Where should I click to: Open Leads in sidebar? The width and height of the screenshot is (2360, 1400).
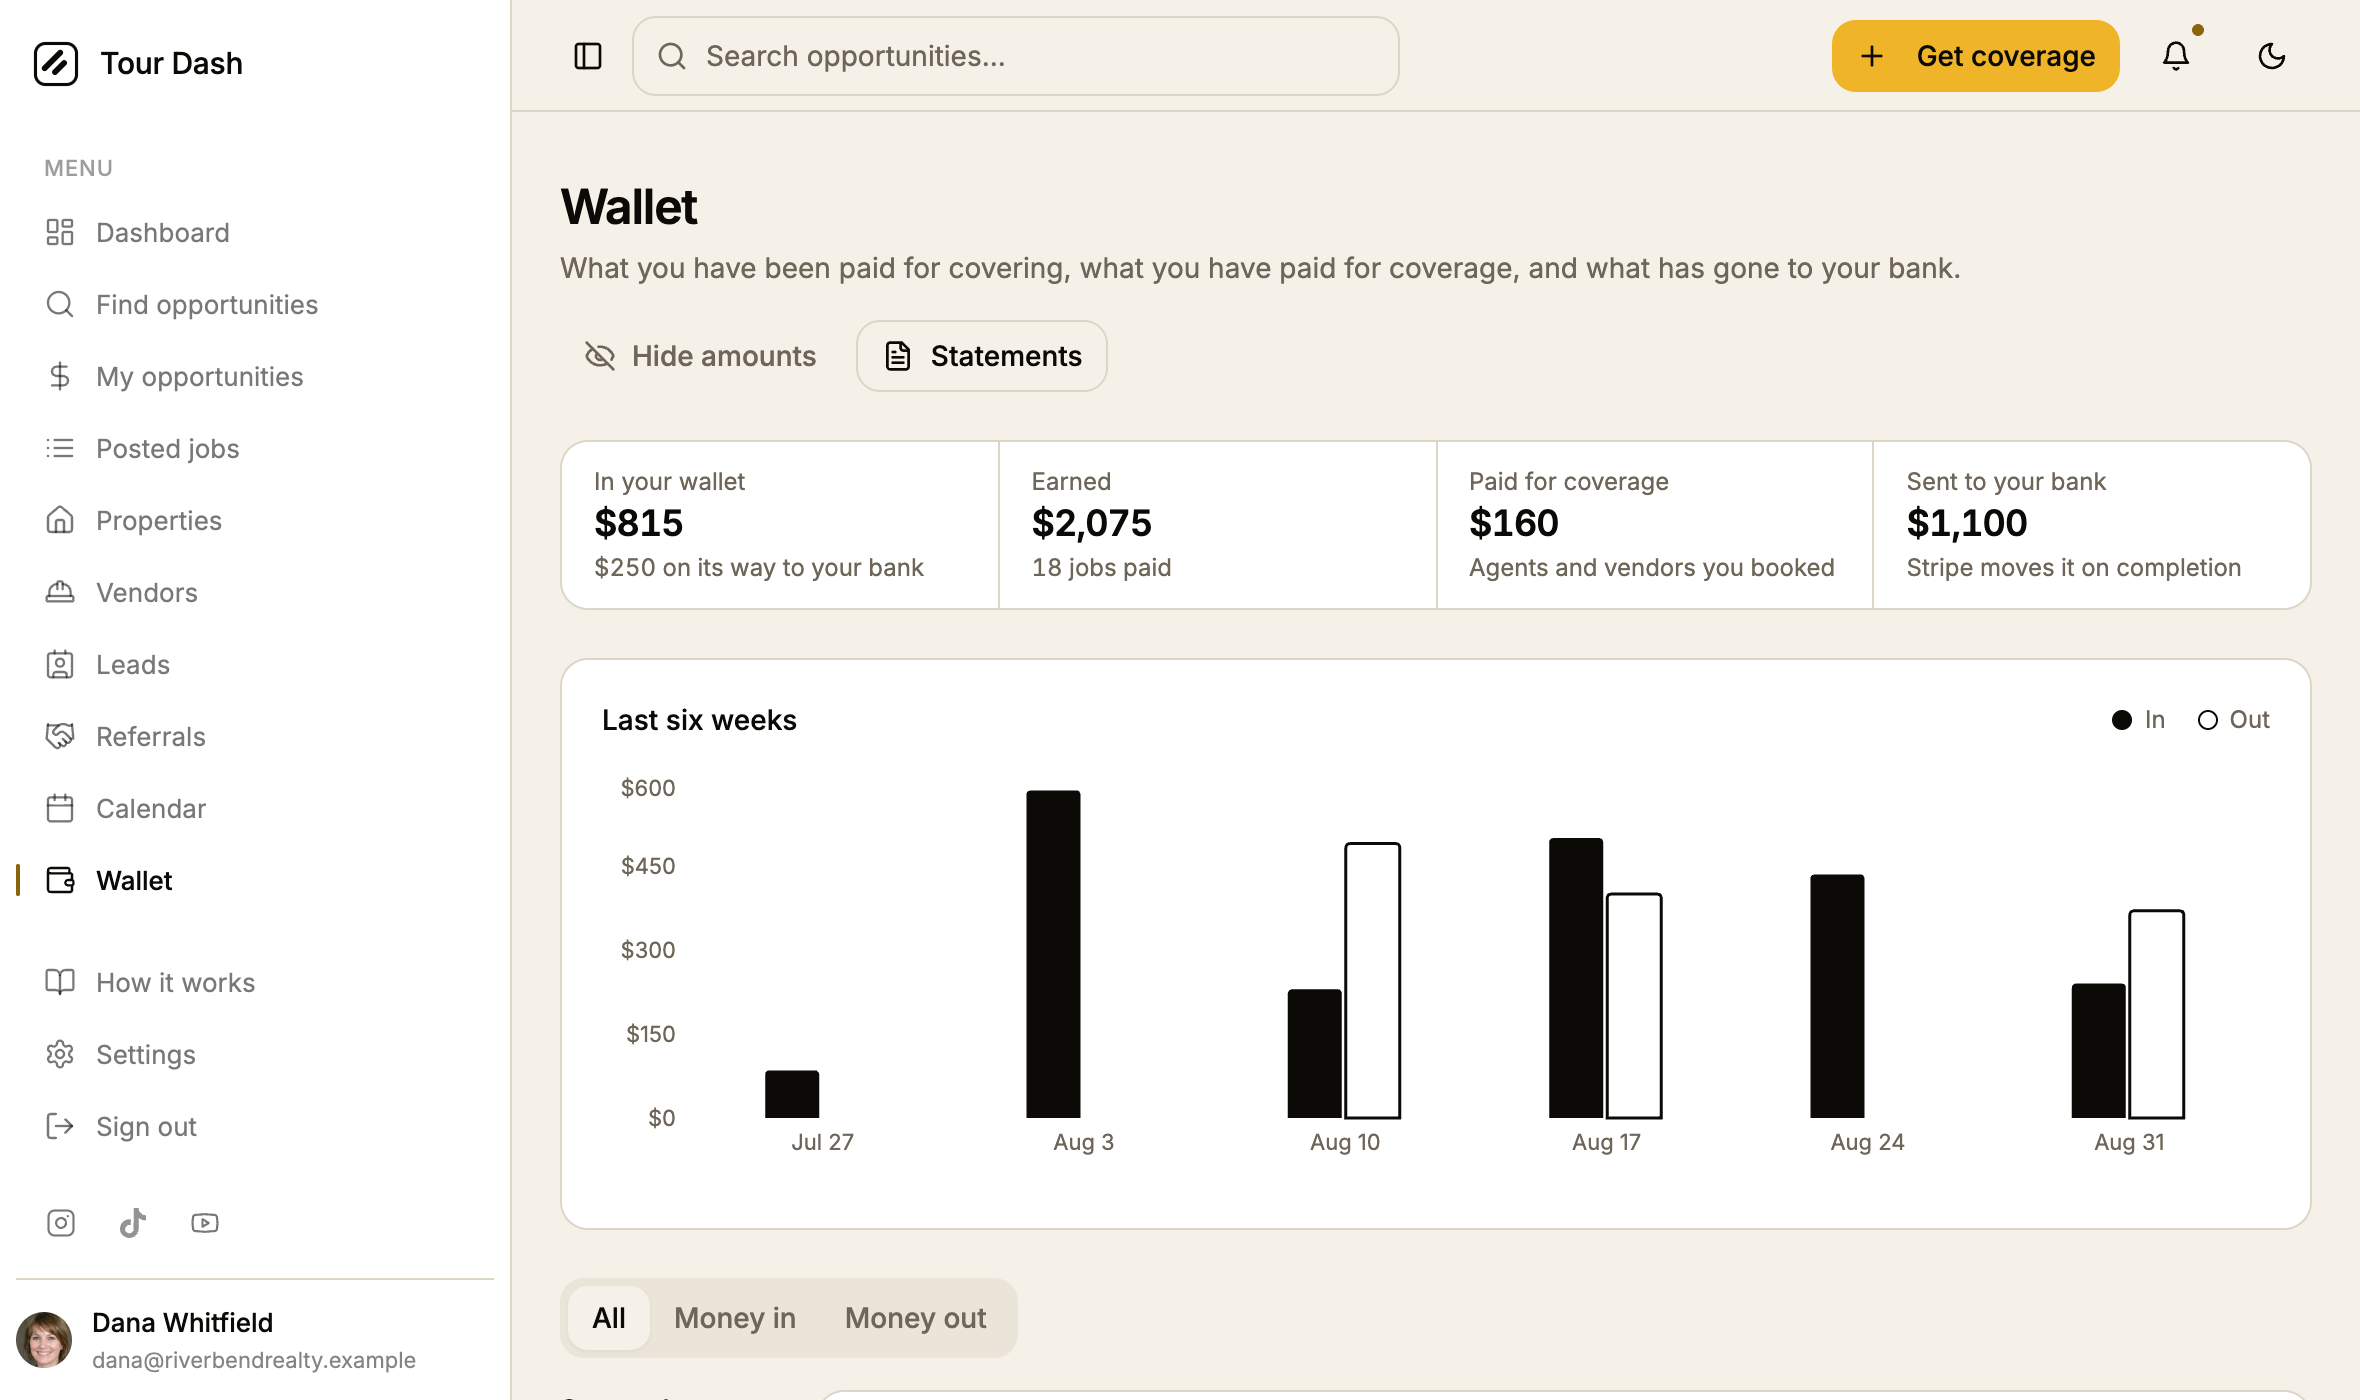[x=255, y=664]
